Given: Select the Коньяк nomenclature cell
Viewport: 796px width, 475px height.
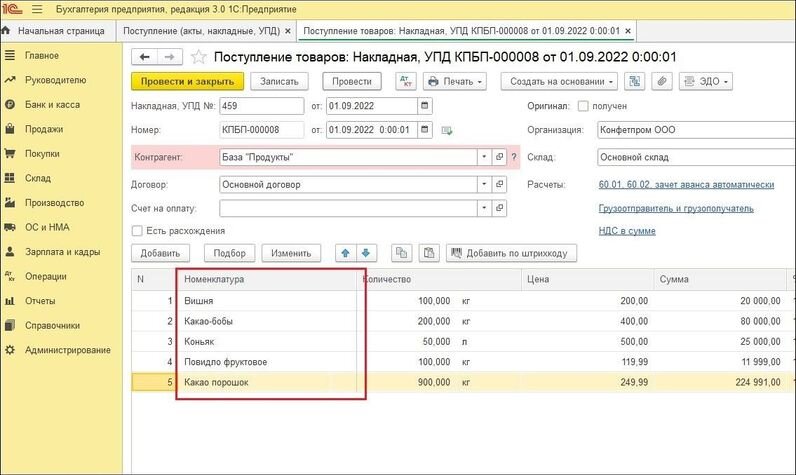Looking at the screenshot, I should click(x=269, y=341).
